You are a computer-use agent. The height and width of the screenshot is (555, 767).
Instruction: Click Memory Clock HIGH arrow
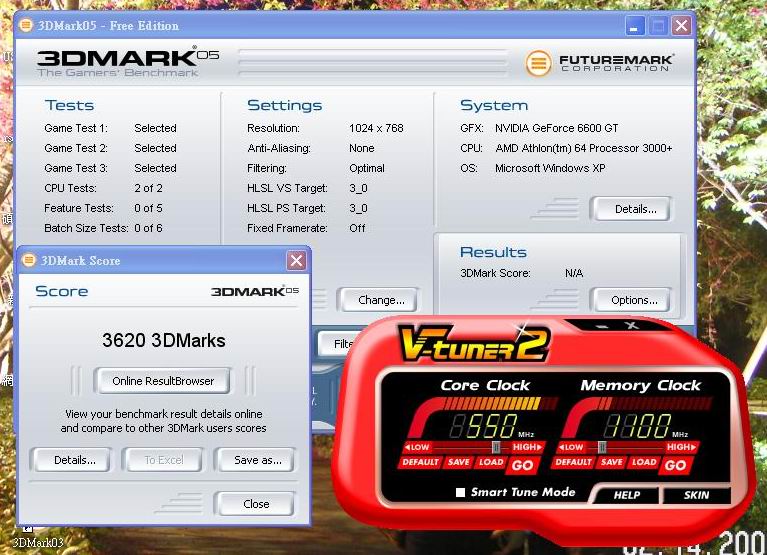tap(680, 447)
